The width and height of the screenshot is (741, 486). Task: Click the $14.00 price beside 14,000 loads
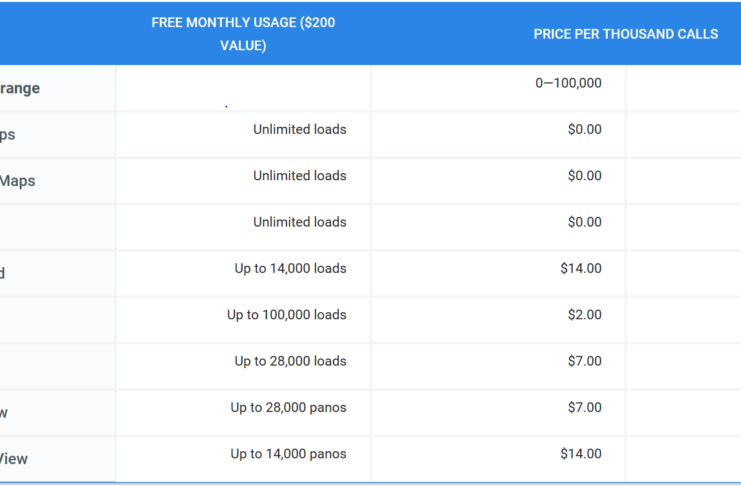[581, 269]
